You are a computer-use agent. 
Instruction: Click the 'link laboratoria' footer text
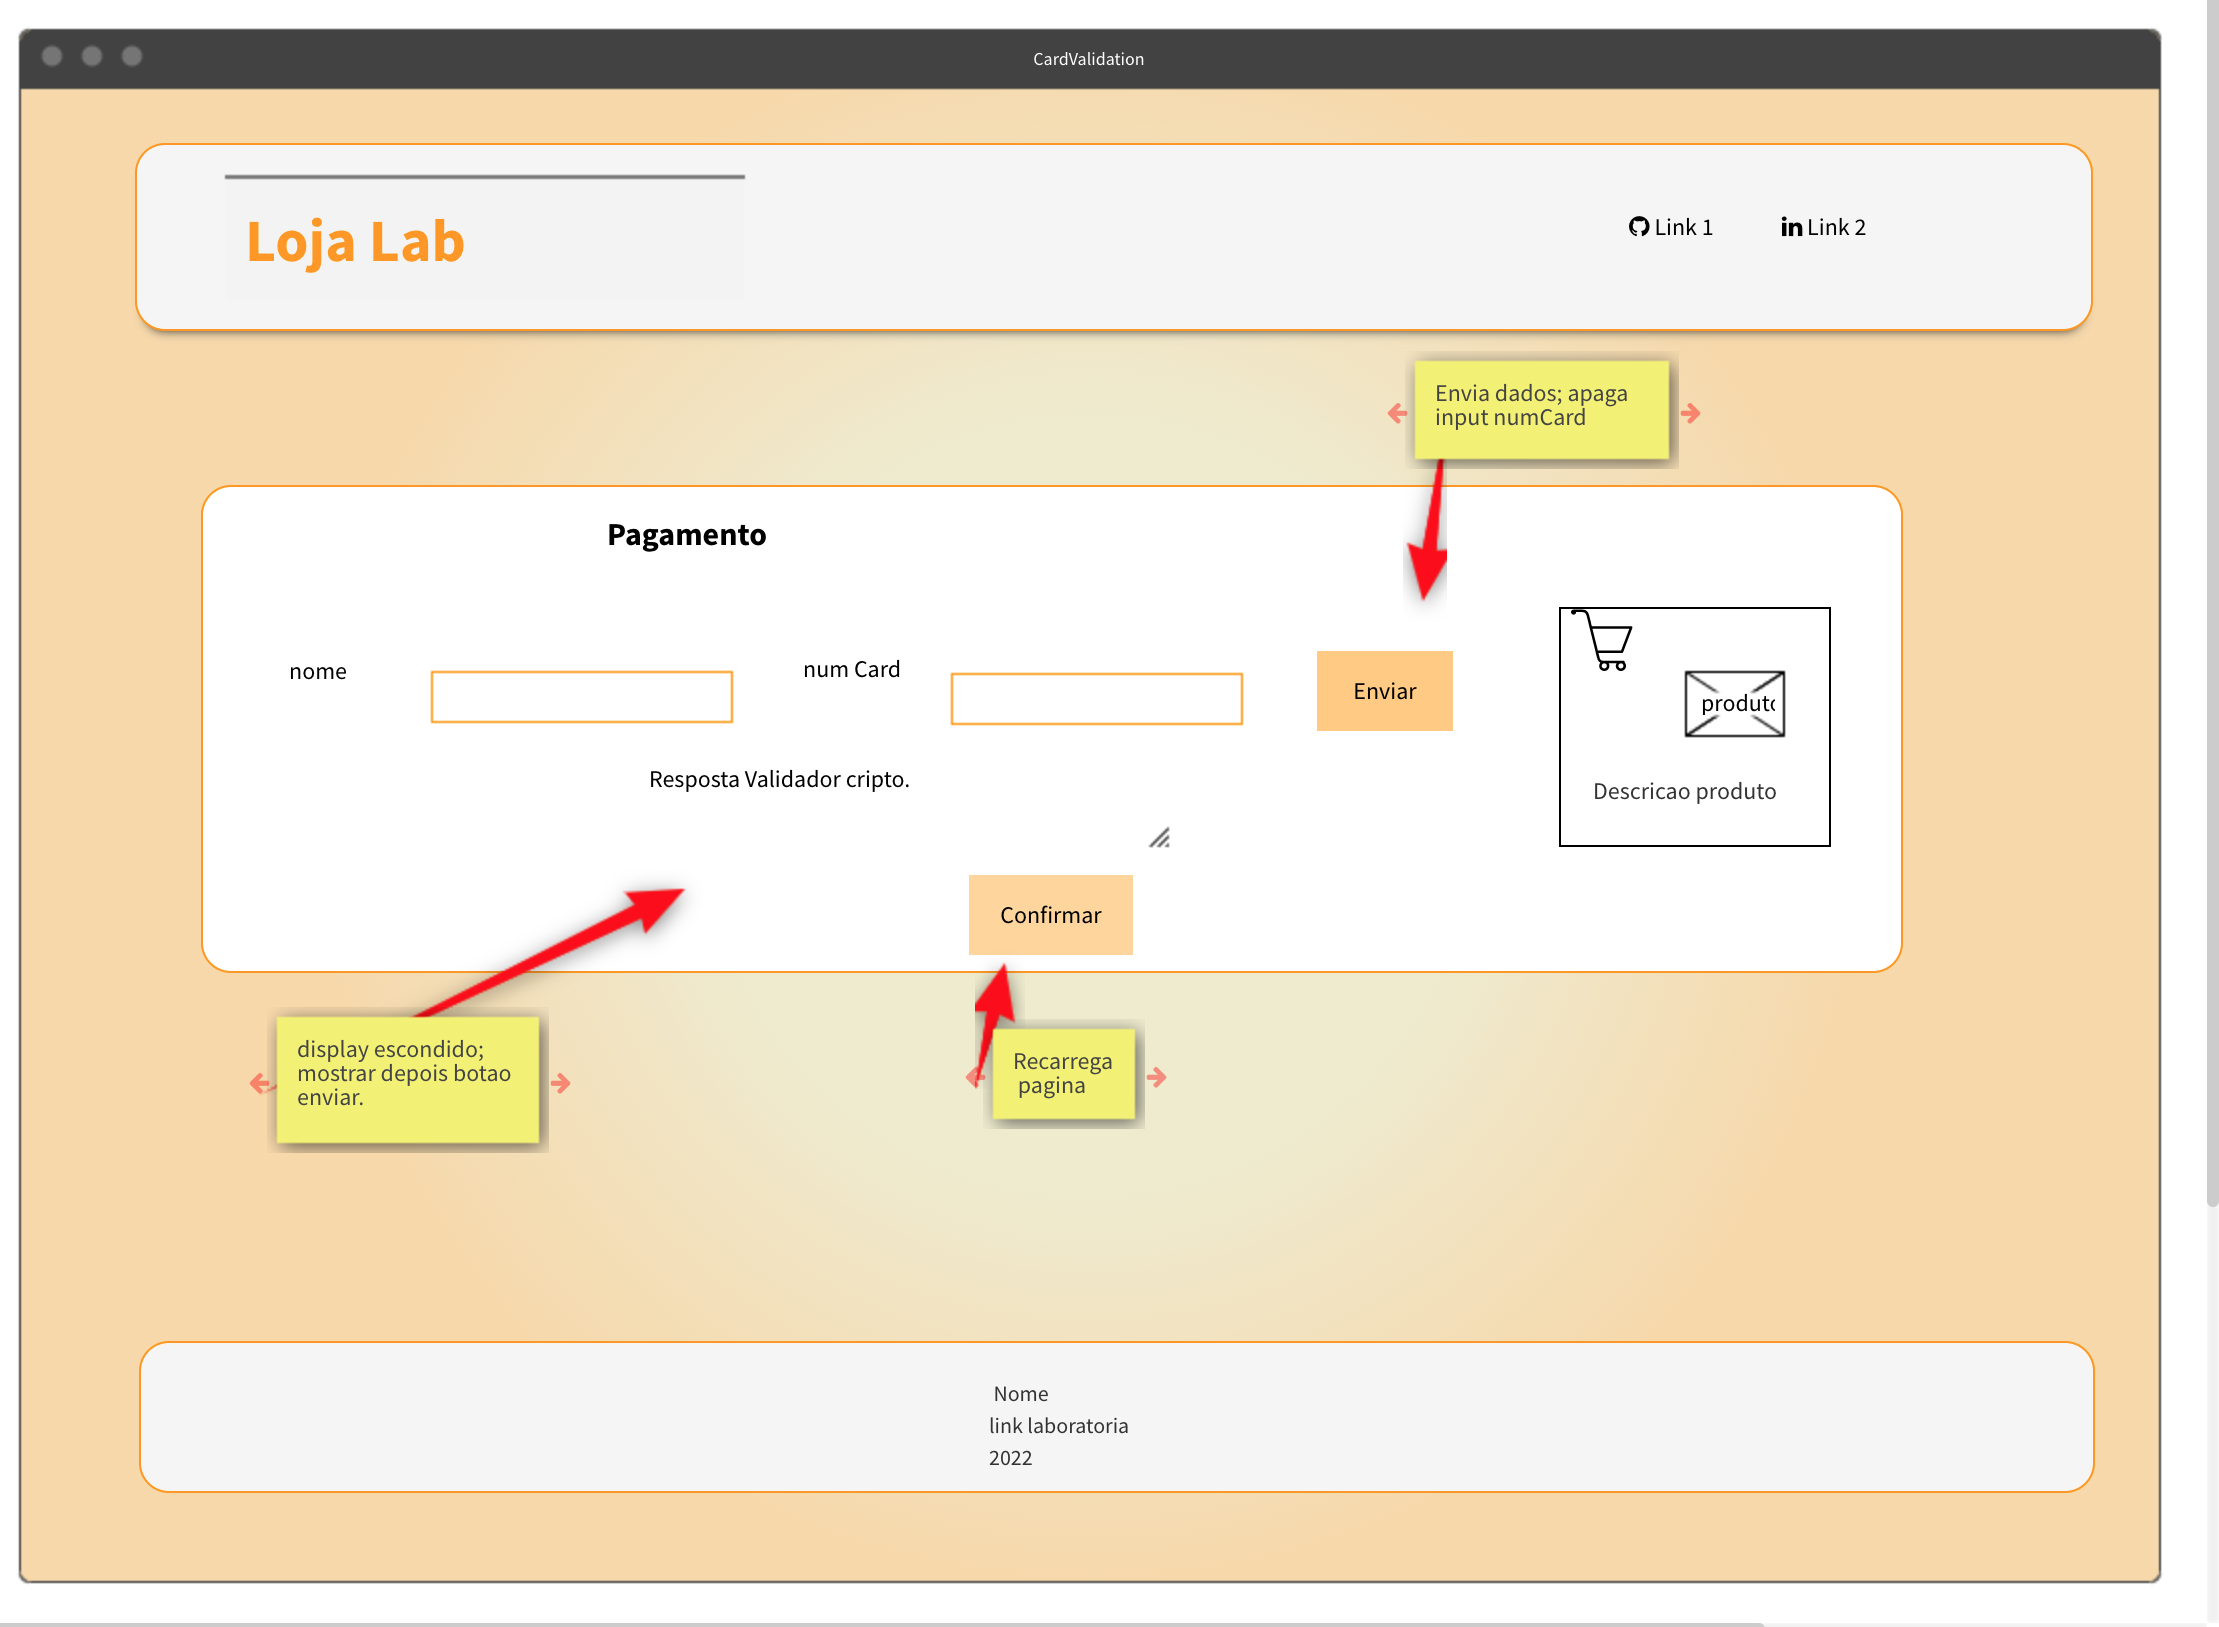pyautogui.click(x=1058, y=1426)
